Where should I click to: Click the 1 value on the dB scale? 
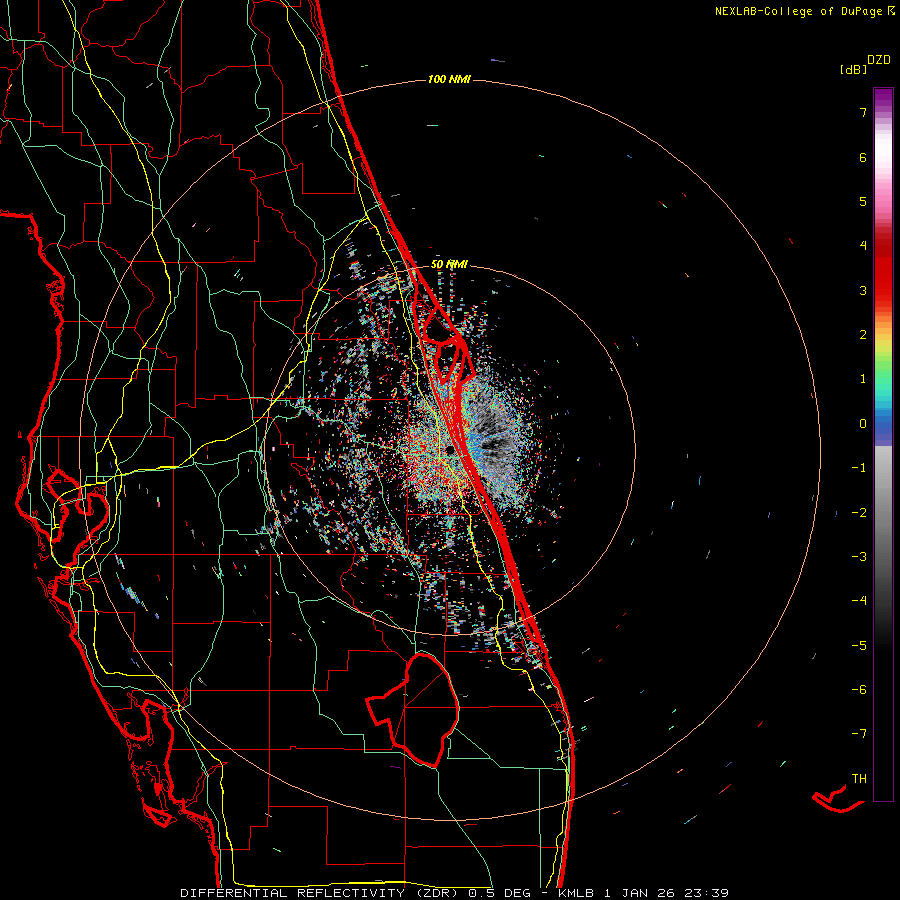click(863, 379)
